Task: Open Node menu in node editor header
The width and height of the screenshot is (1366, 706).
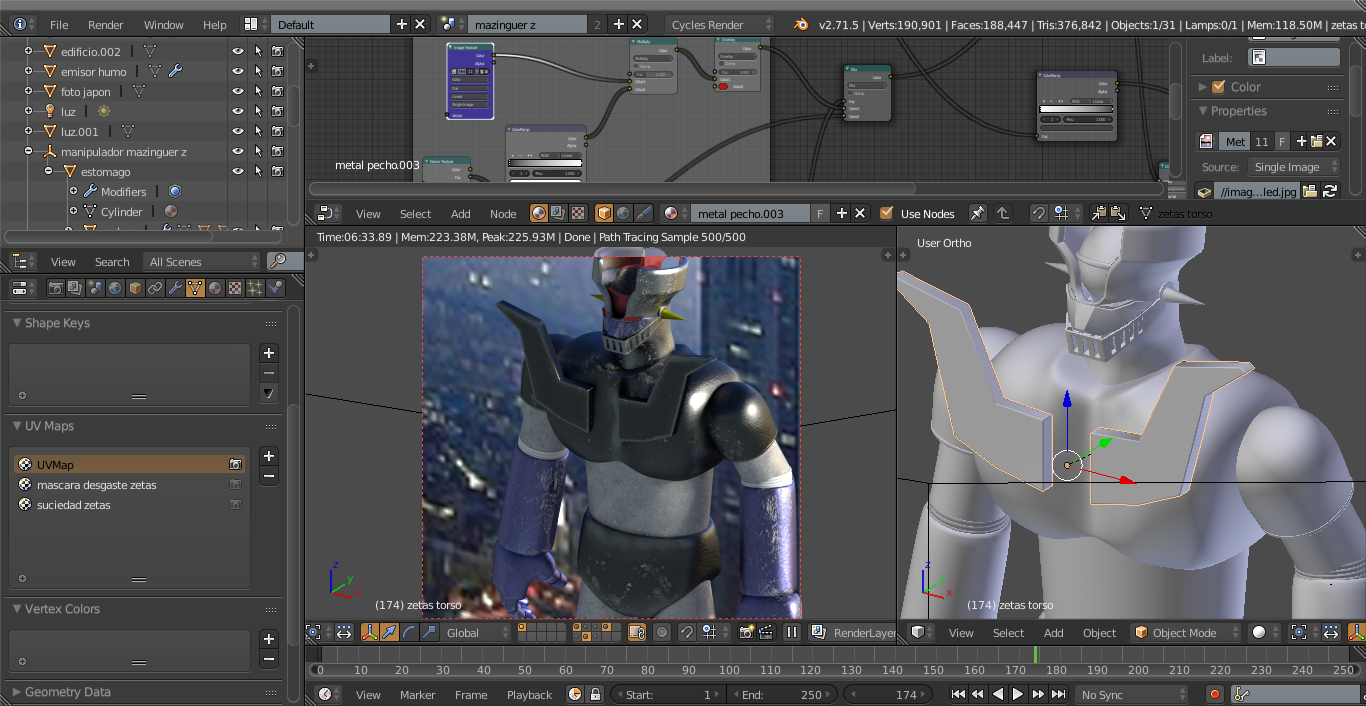Action: 503,214
